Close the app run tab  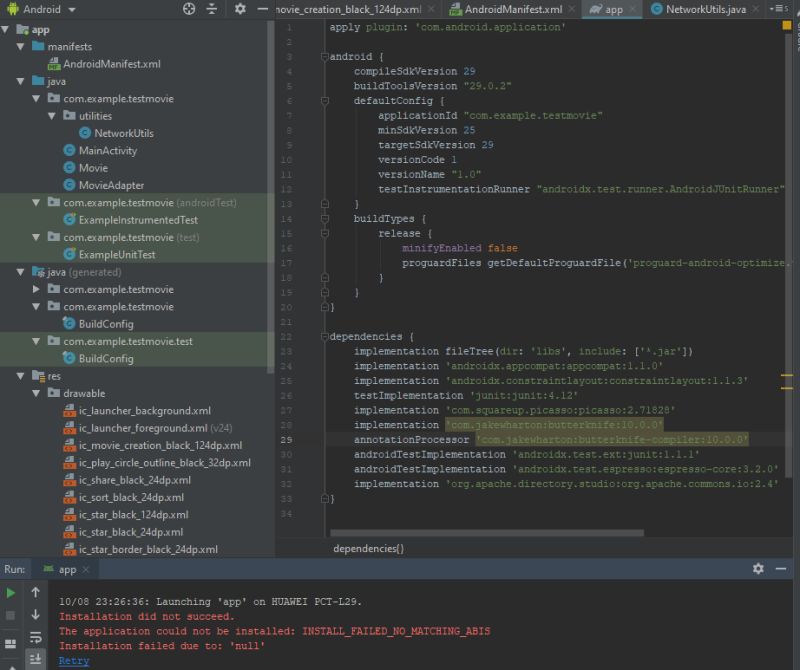click(x=86, y=569)
